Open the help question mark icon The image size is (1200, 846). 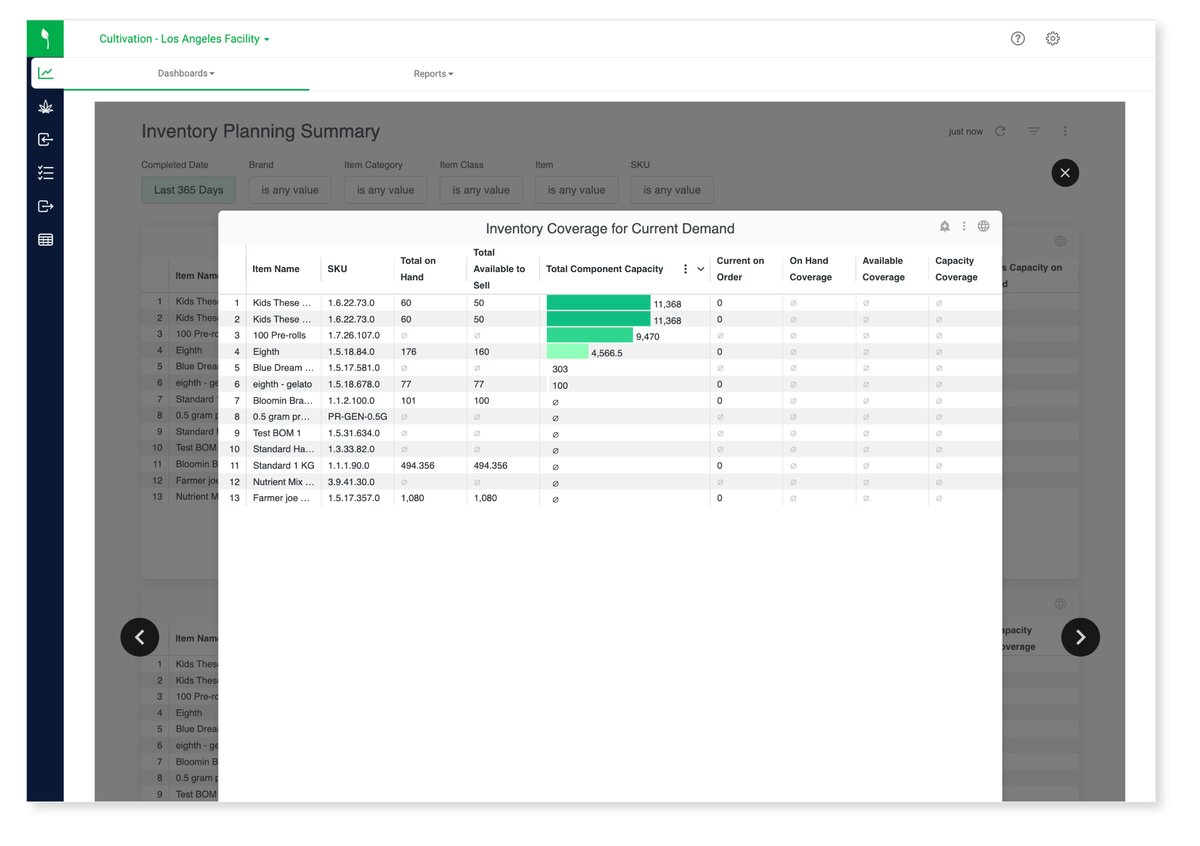coord(1017,38)
